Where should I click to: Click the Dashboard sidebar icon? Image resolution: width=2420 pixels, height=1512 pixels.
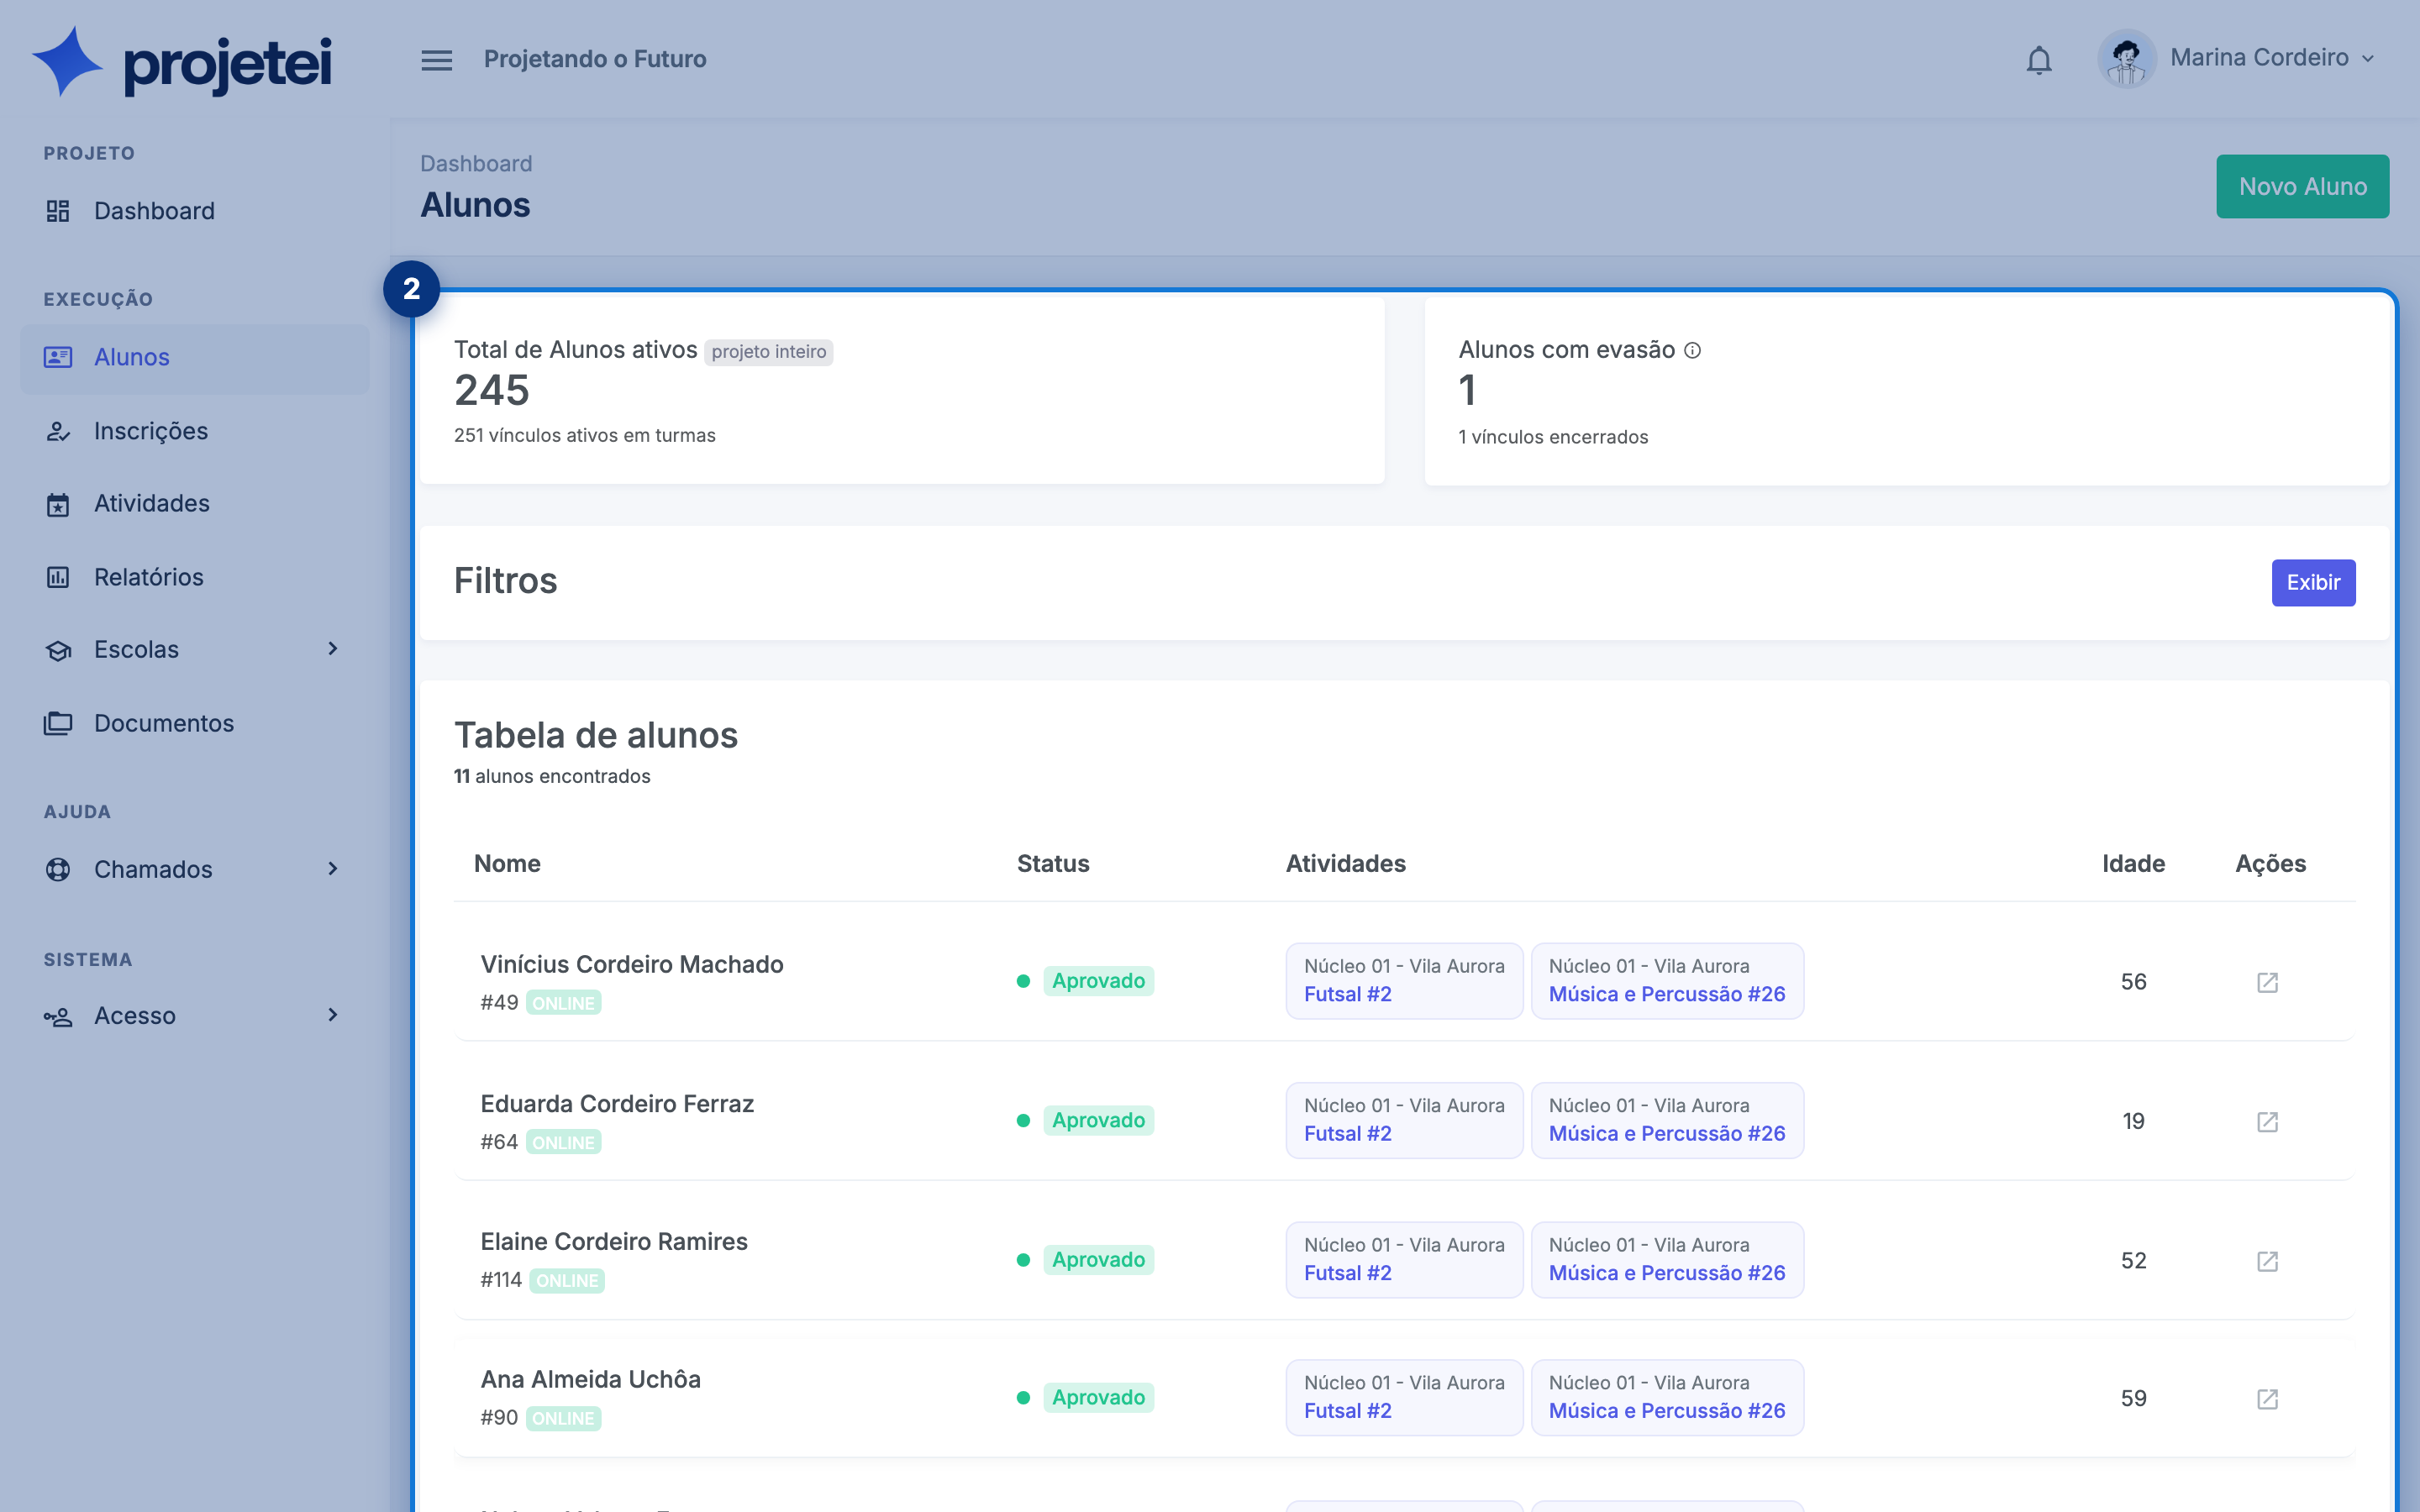(58, 211)
